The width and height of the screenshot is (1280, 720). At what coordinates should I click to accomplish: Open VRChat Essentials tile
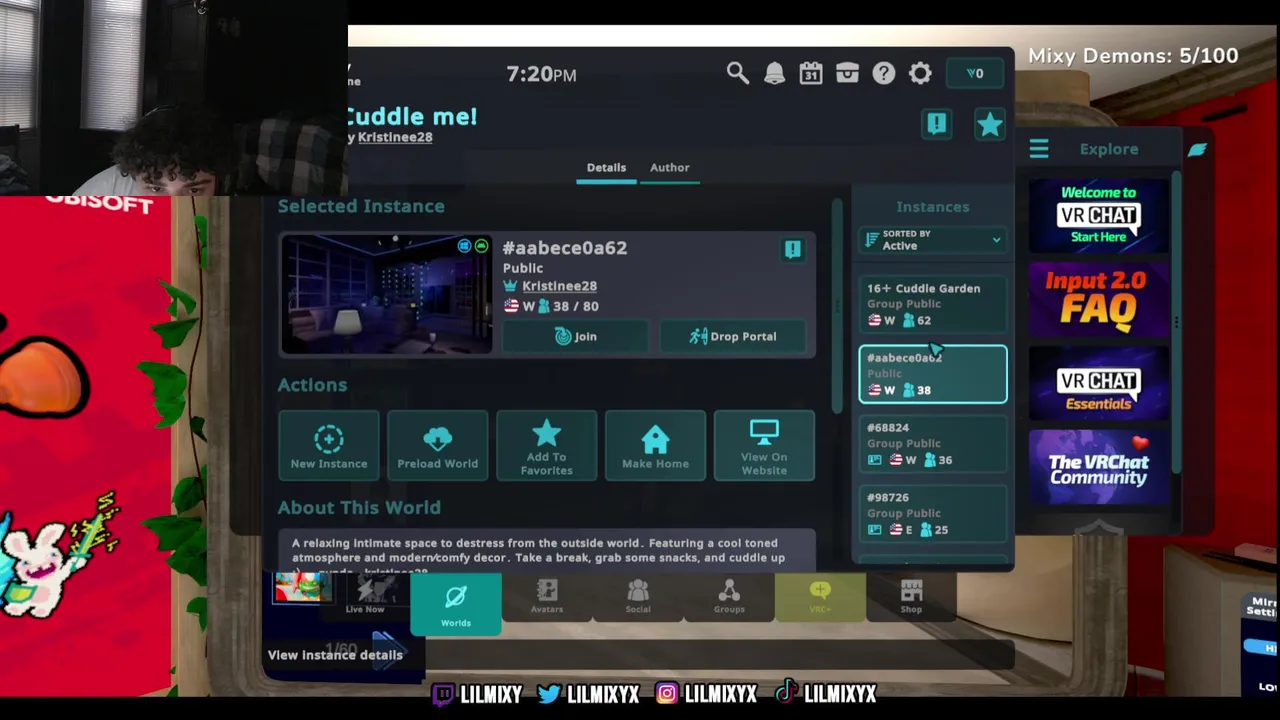(x=1098, y=384)
